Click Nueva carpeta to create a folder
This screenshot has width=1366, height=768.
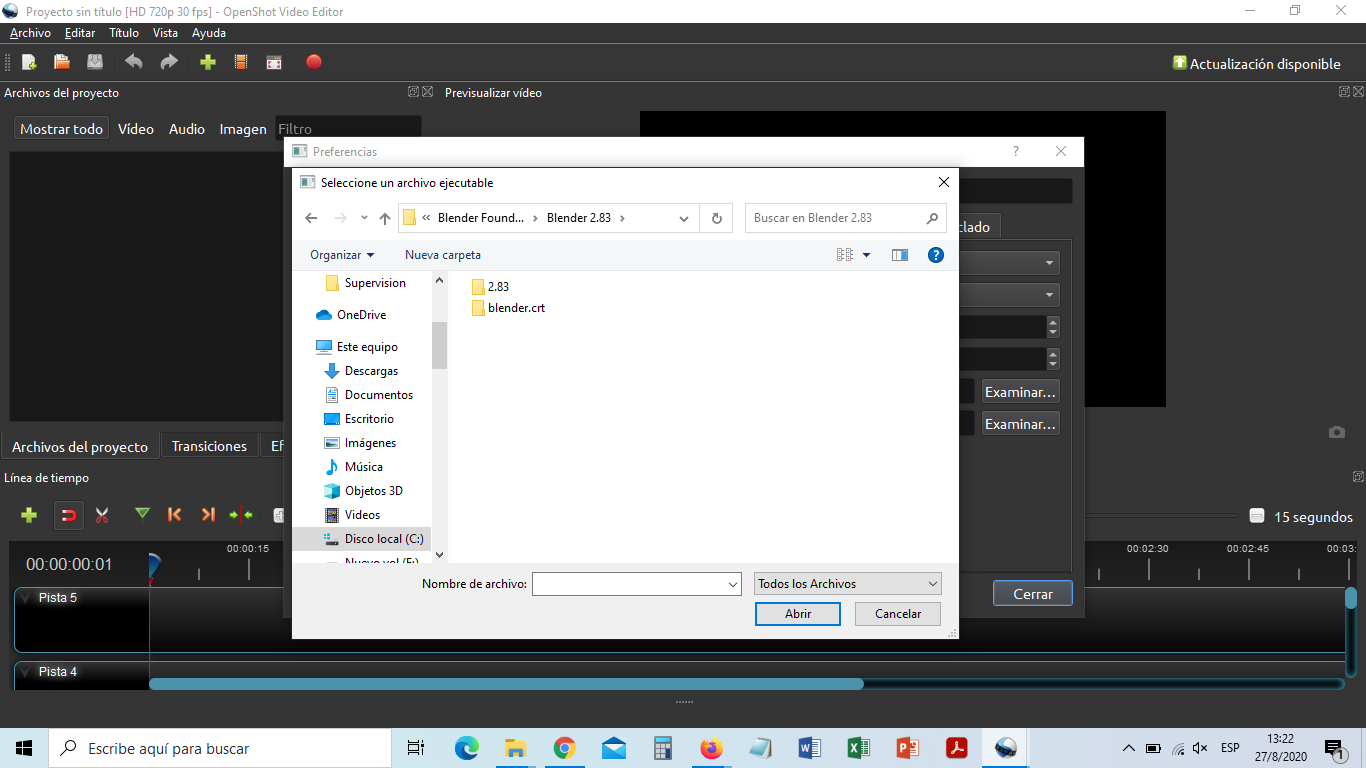[x=442, y=255]
